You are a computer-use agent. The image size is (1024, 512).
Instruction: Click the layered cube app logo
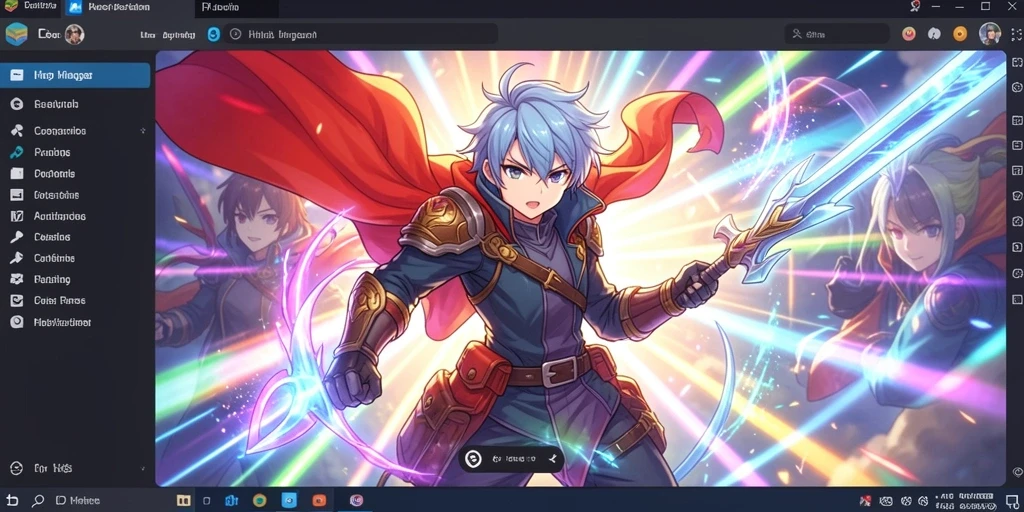click(16, 34)
